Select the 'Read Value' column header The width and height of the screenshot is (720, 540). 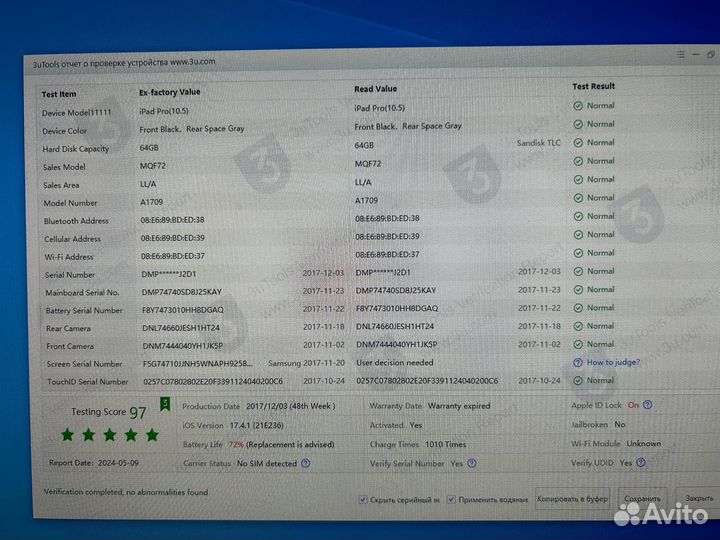coord(375,89)
